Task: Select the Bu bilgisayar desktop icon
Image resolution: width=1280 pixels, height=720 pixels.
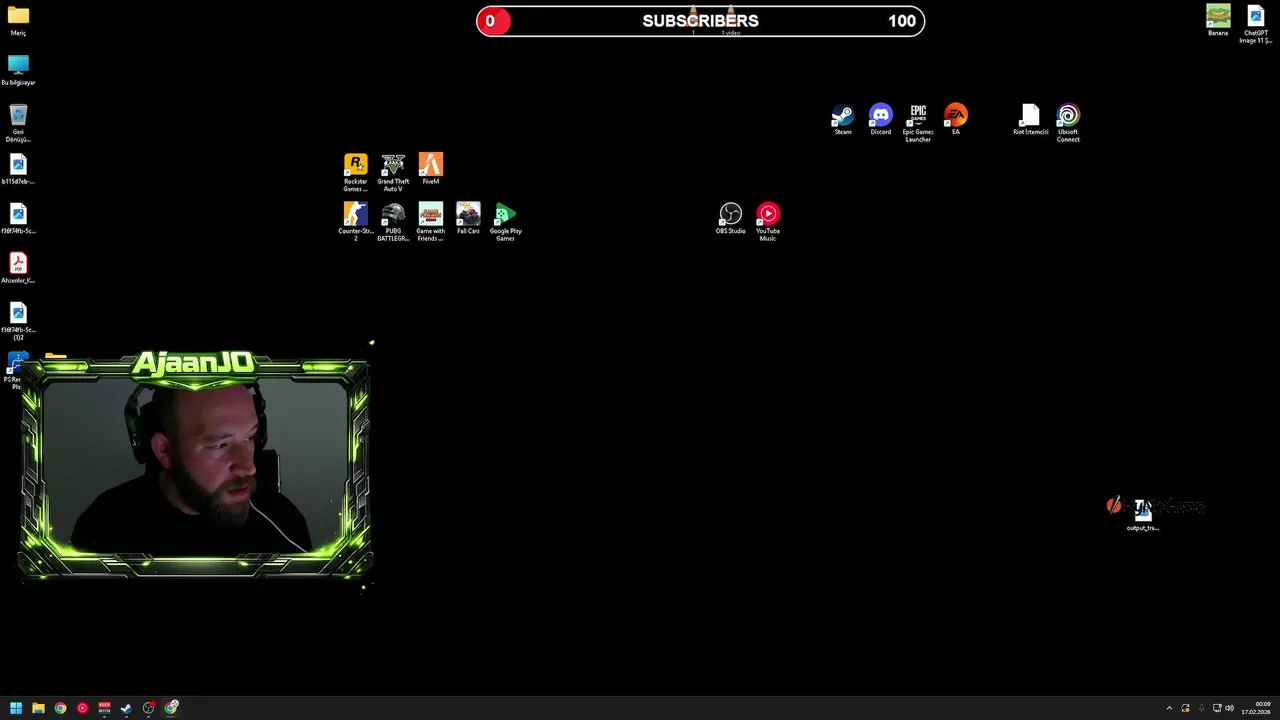Action: pos(18,70)
